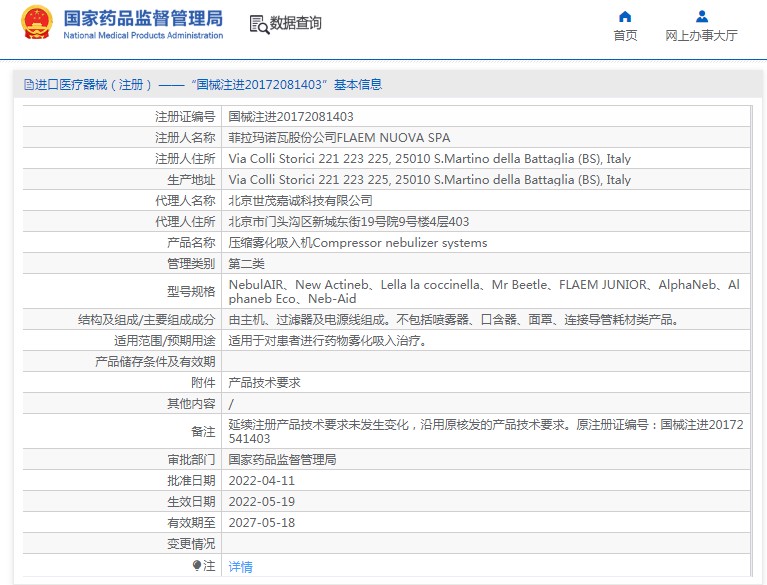This screenshot has height=585, width=767.
Task: Open the 详情 link
Action: (241, 566)
